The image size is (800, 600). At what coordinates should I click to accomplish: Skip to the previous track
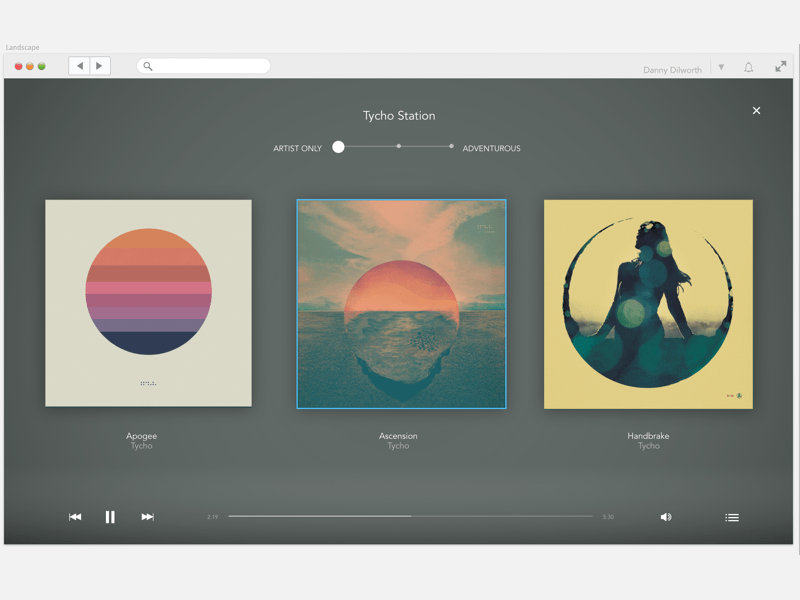pos(75,517)
